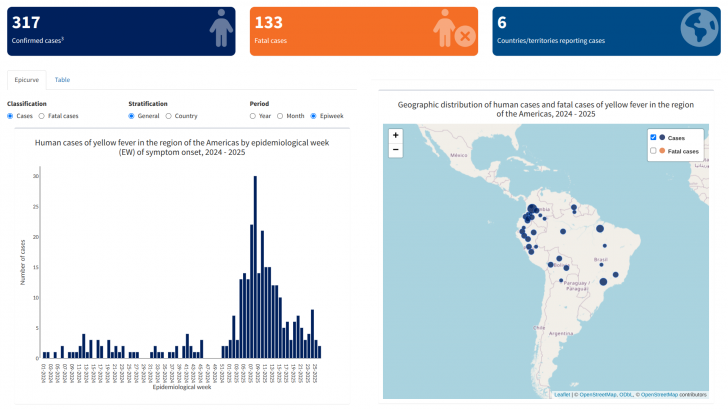
Task: Zoom in on the map
Action: click(x=396, y=135)
